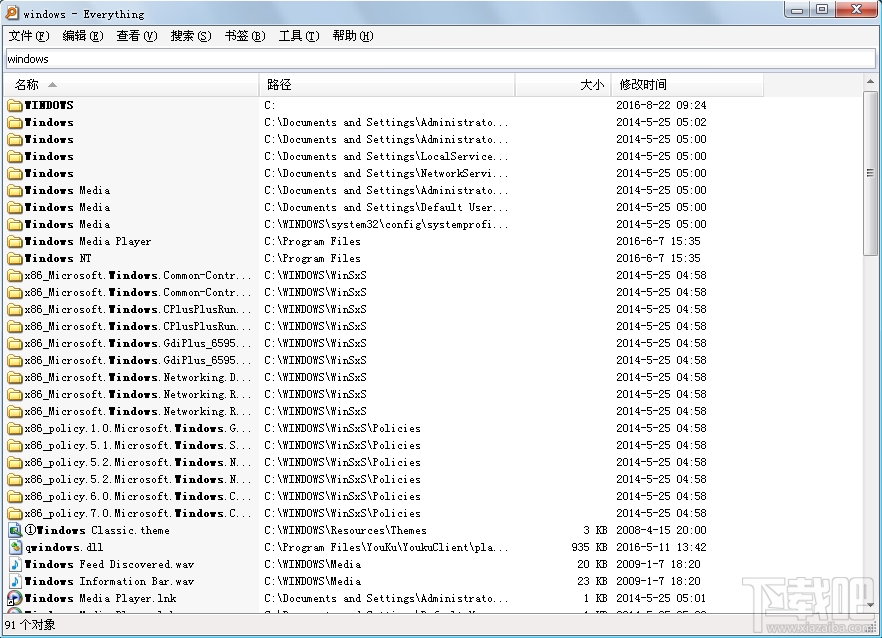882x638 pixels.
Task: Click date 2016-8-22 09:24
Action: click(661, 105)
